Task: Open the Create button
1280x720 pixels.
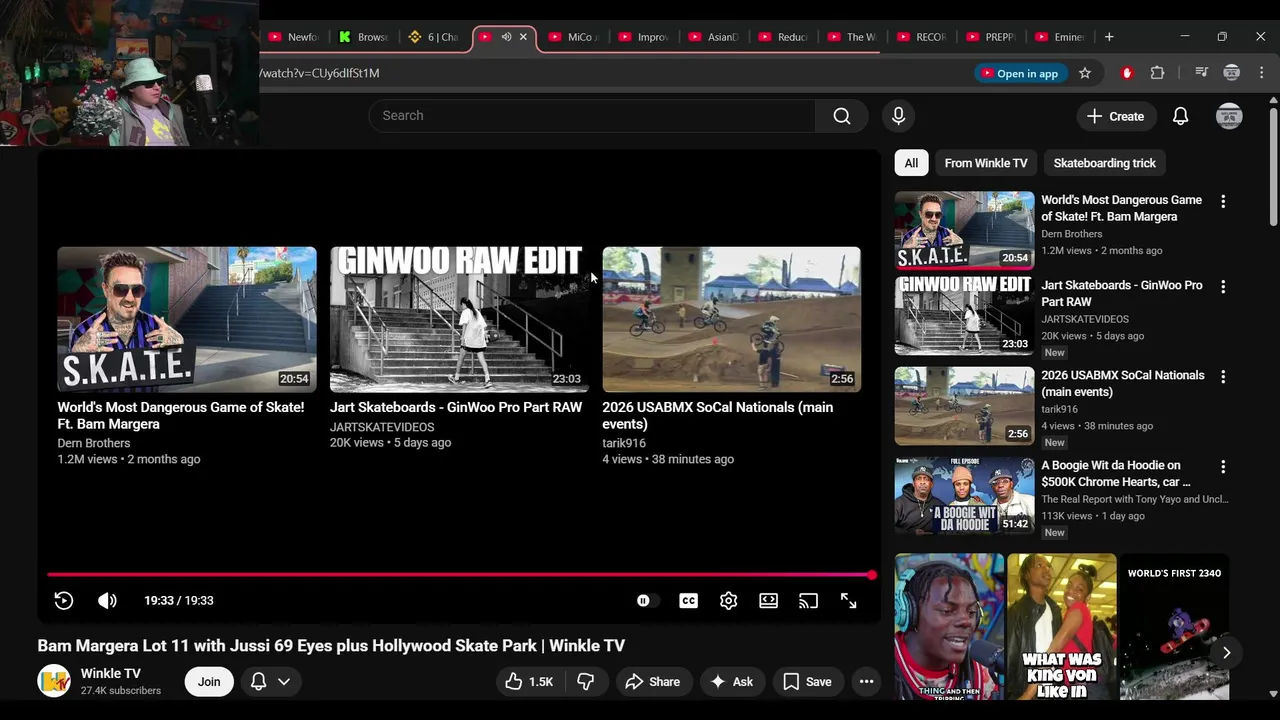Action: point(1116,116)
